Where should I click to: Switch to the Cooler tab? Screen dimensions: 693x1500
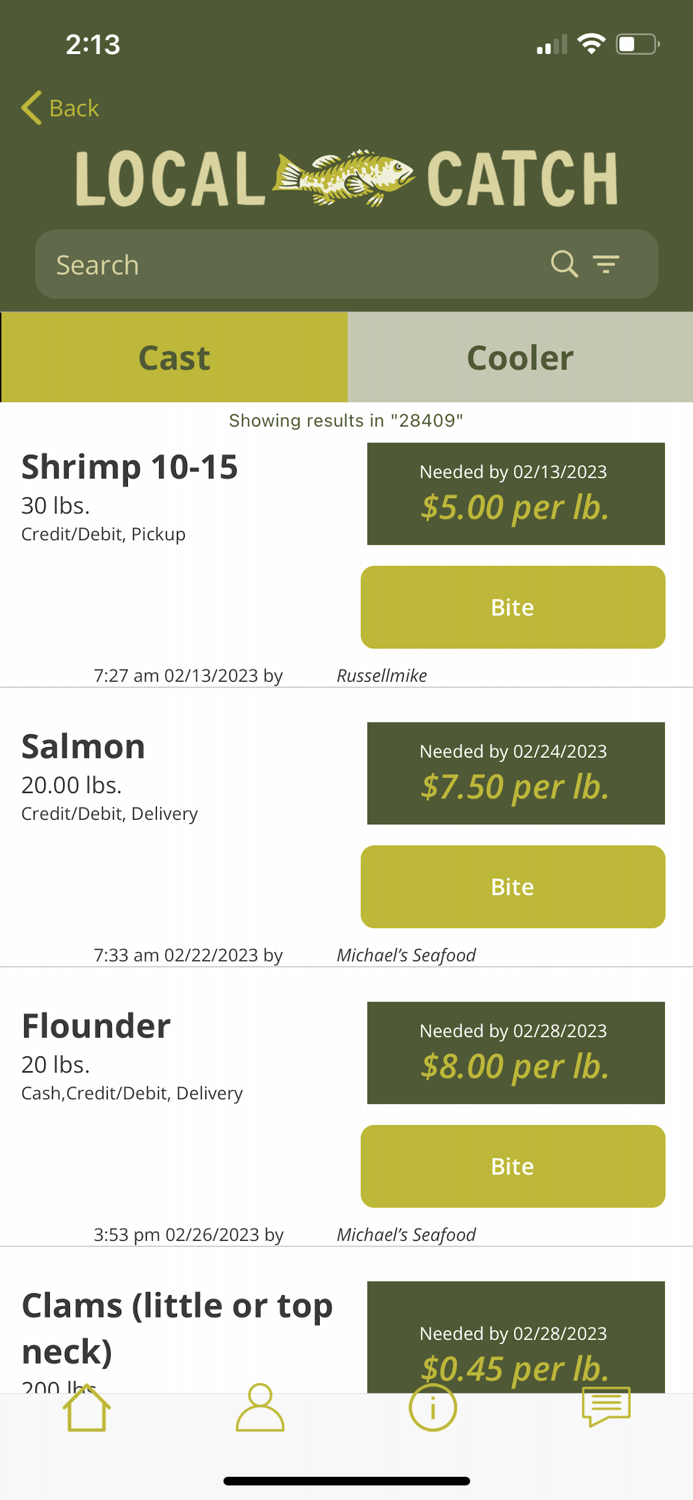coord(520,357)
